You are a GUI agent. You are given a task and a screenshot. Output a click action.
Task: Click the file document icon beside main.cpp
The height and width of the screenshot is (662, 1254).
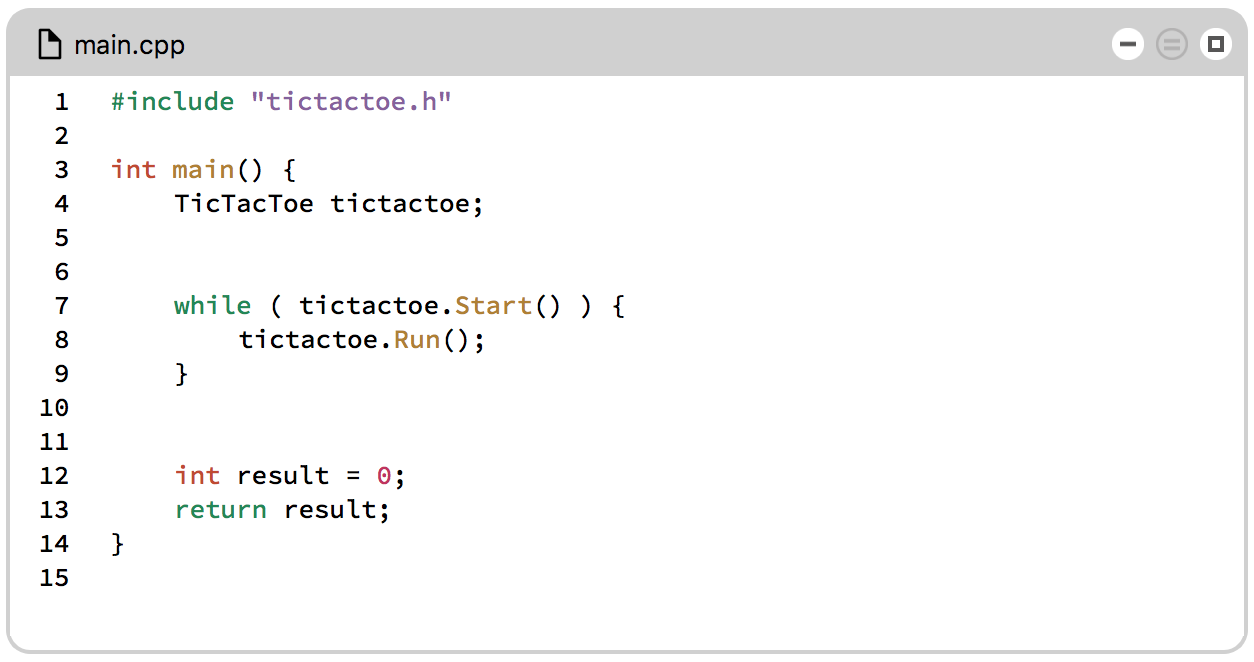50,45
